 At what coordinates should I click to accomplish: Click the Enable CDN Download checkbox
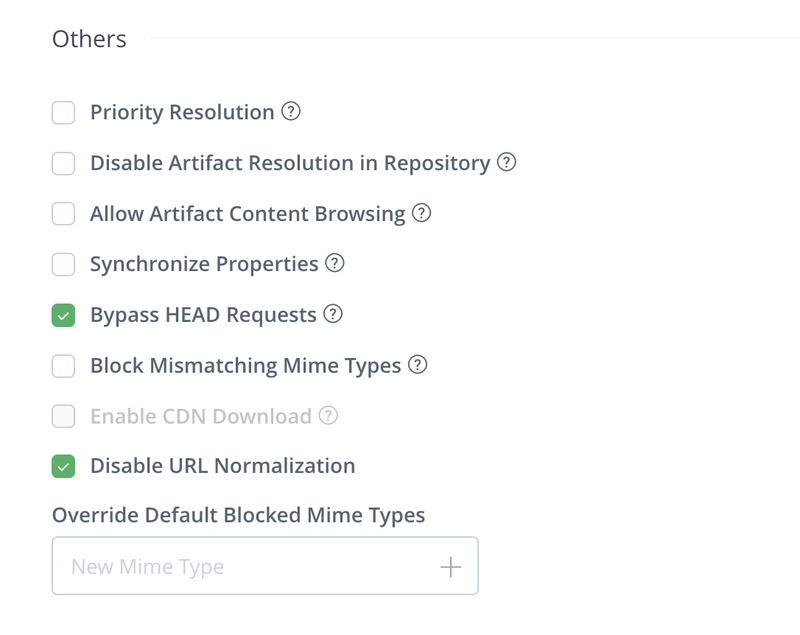tap(64, 416)
